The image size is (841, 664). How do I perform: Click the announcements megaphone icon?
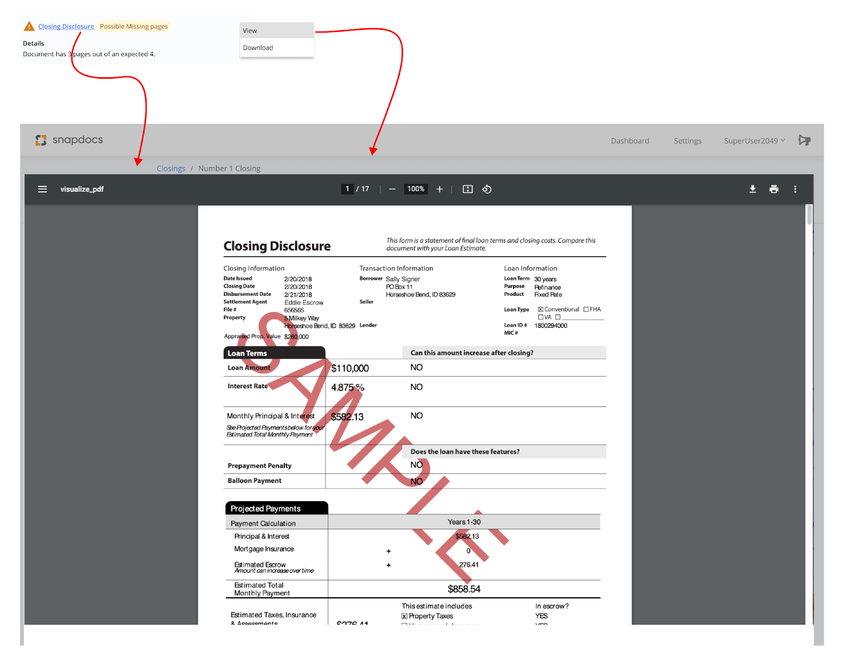point(804,140)
